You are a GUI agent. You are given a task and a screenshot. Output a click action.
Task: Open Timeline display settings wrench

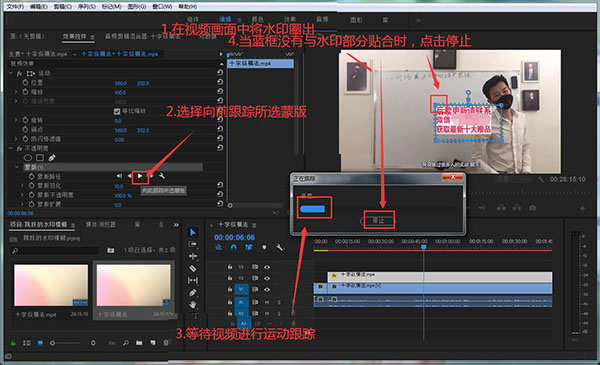(280, 248)
